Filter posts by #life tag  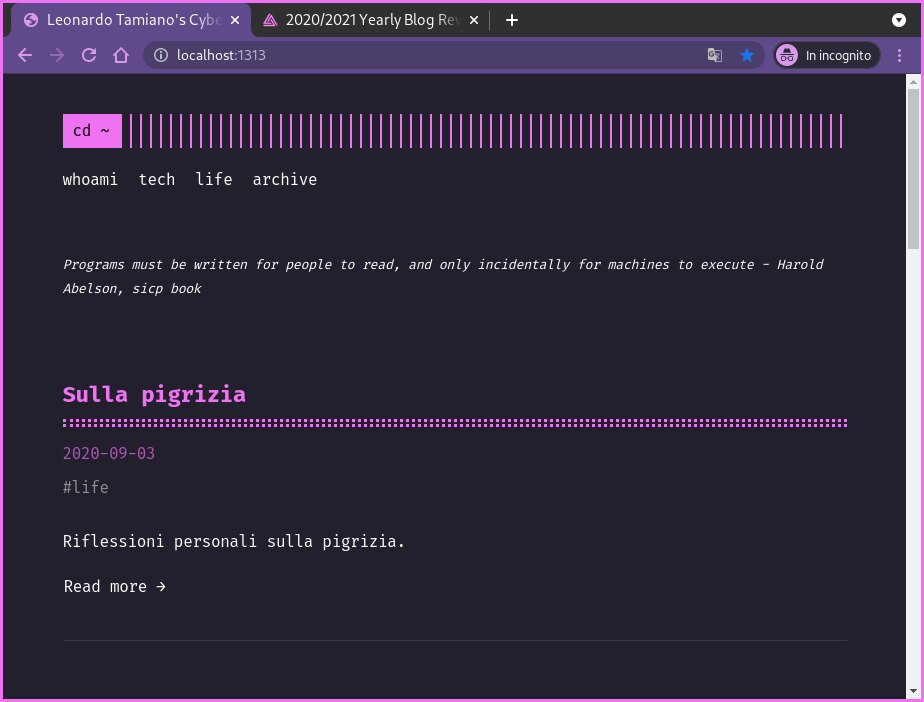click(85, 487)
